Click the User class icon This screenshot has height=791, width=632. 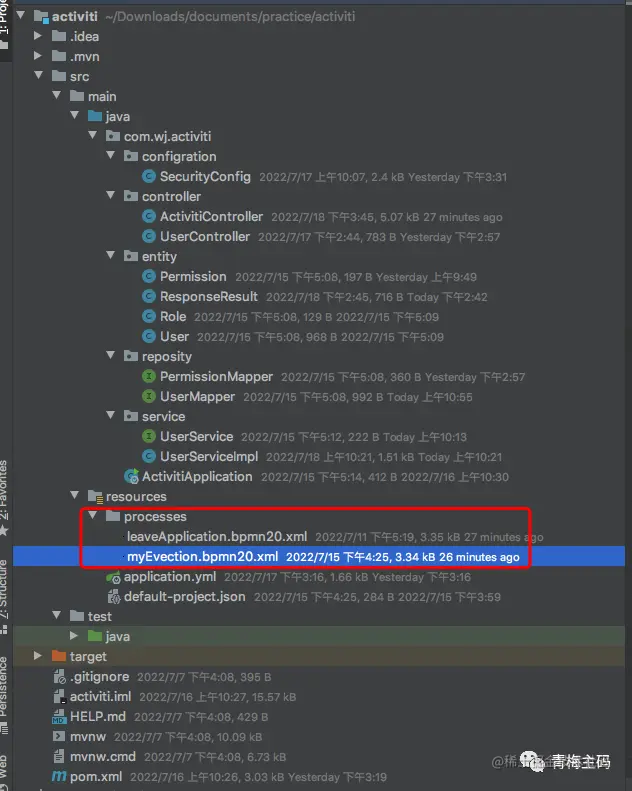tap(149, 336)
